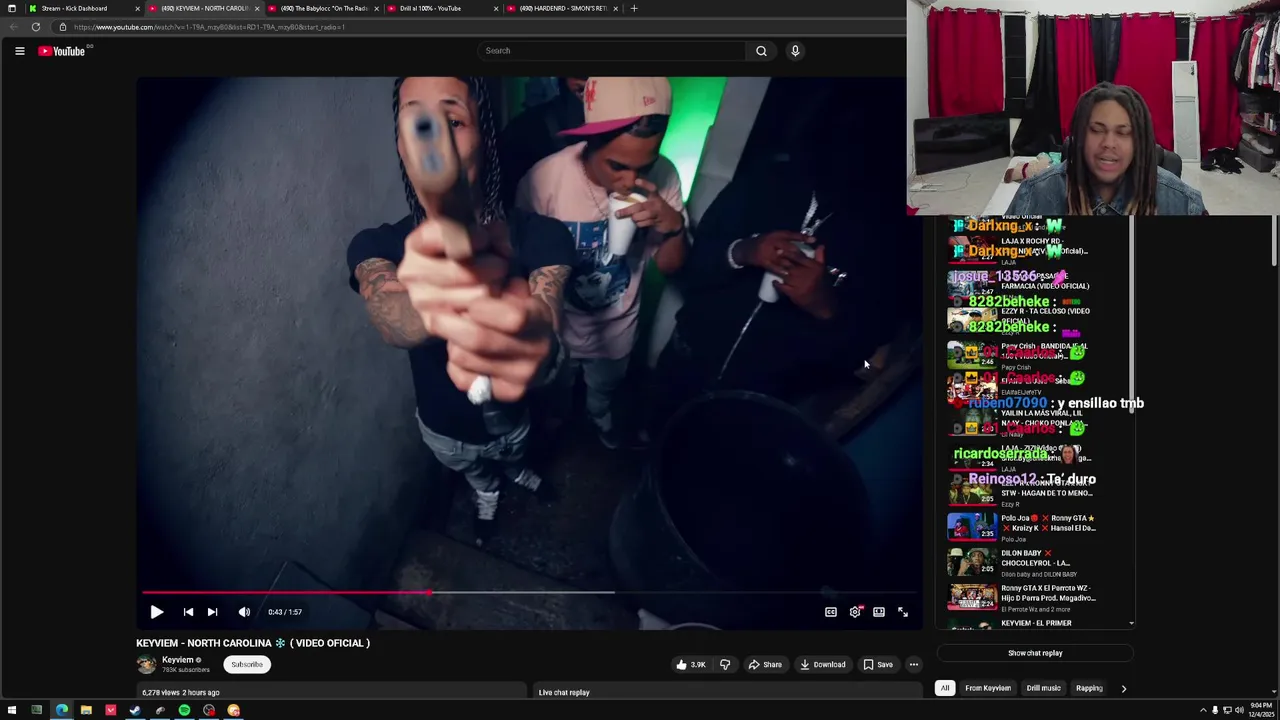Switch to theater mode view
The height and width of the screenshot is (720, 1280).
click(x=879, y=612)
